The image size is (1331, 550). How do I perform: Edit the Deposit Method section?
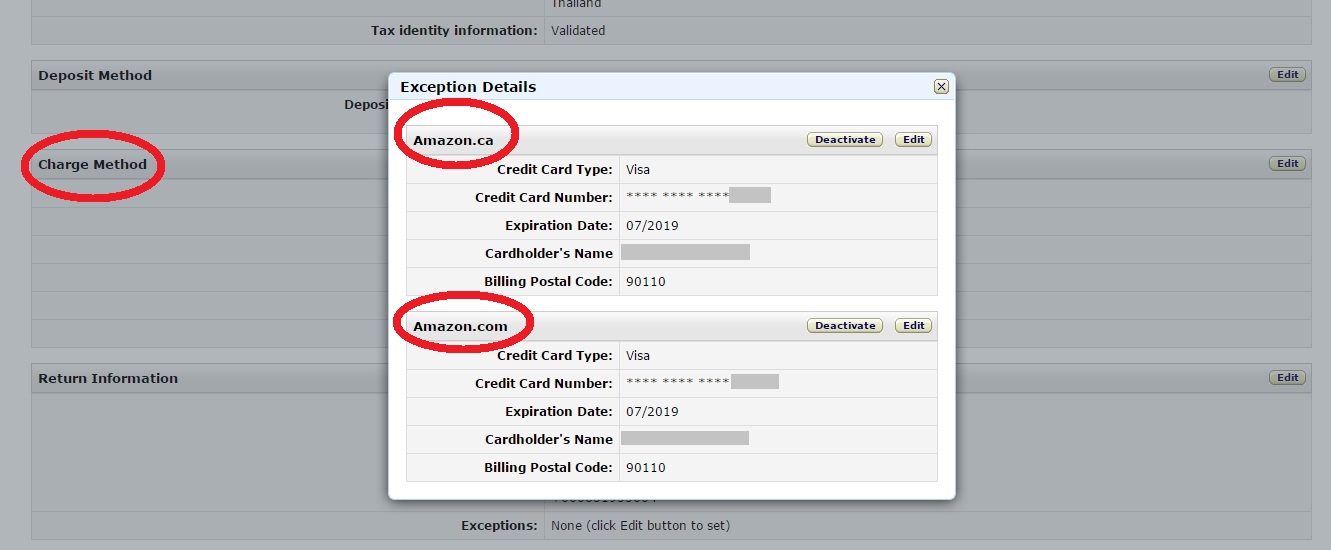tap(1287, 75)
